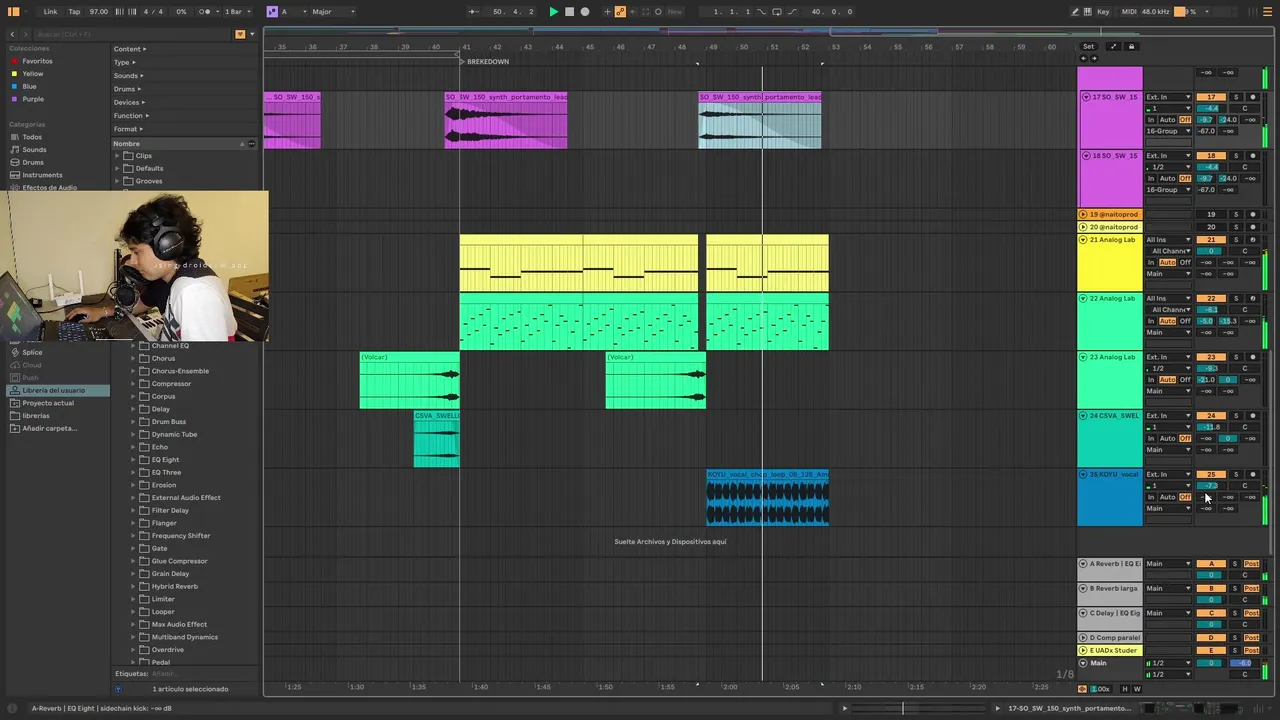Open Proyecto actual place

48,403
